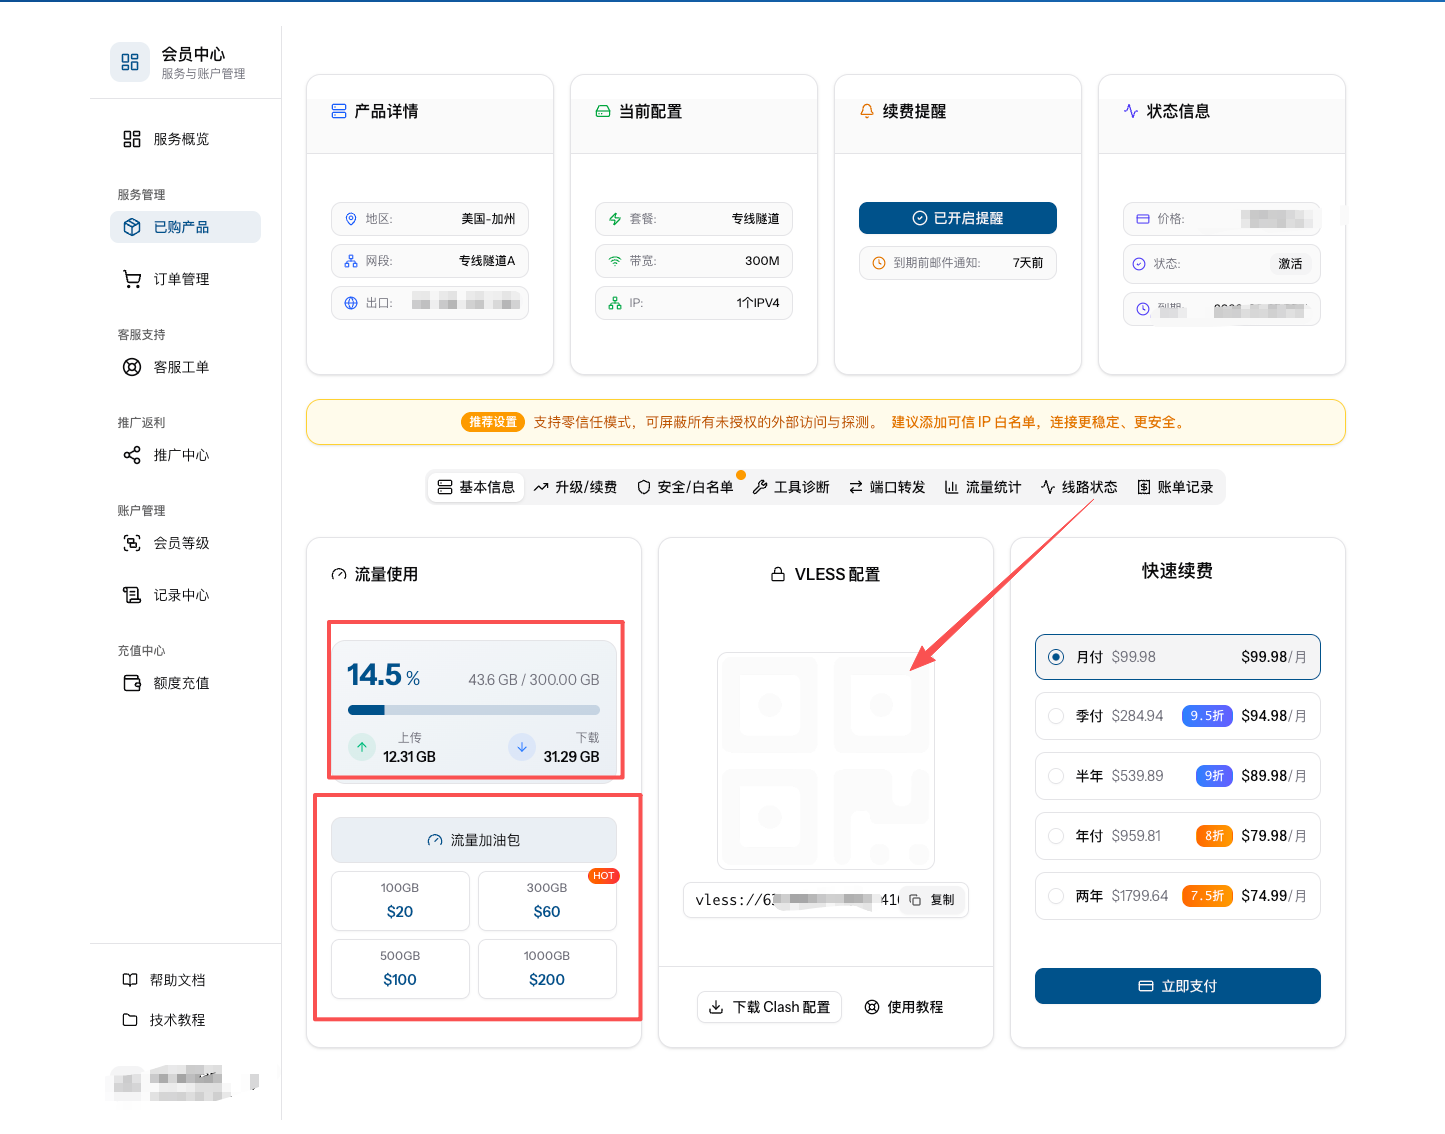The width and height of the screenshot is (1445, 1134).
Task: Click the 推荐设置 orange badge
Action: coord(493,422)
